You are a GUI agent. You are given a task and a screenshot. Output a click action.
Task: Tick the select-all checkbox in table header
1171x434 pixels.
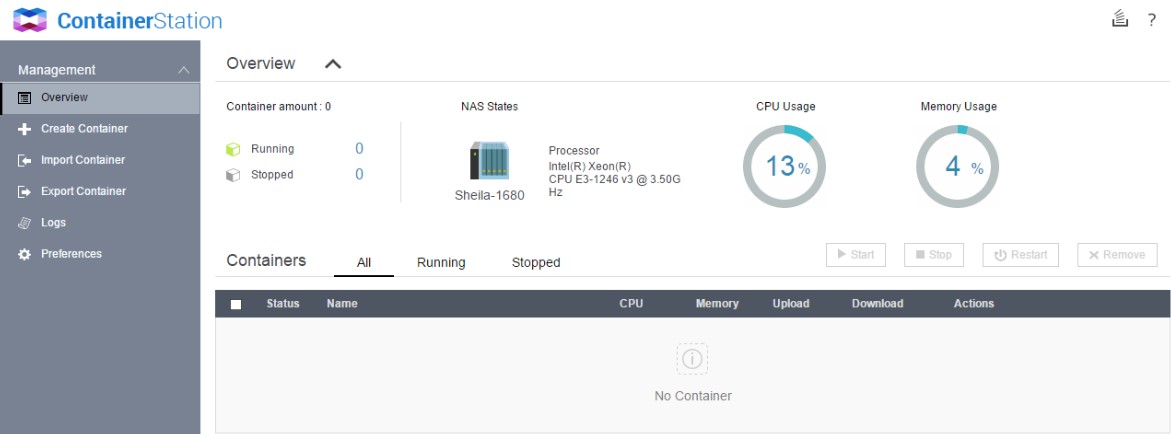(236, 304)
